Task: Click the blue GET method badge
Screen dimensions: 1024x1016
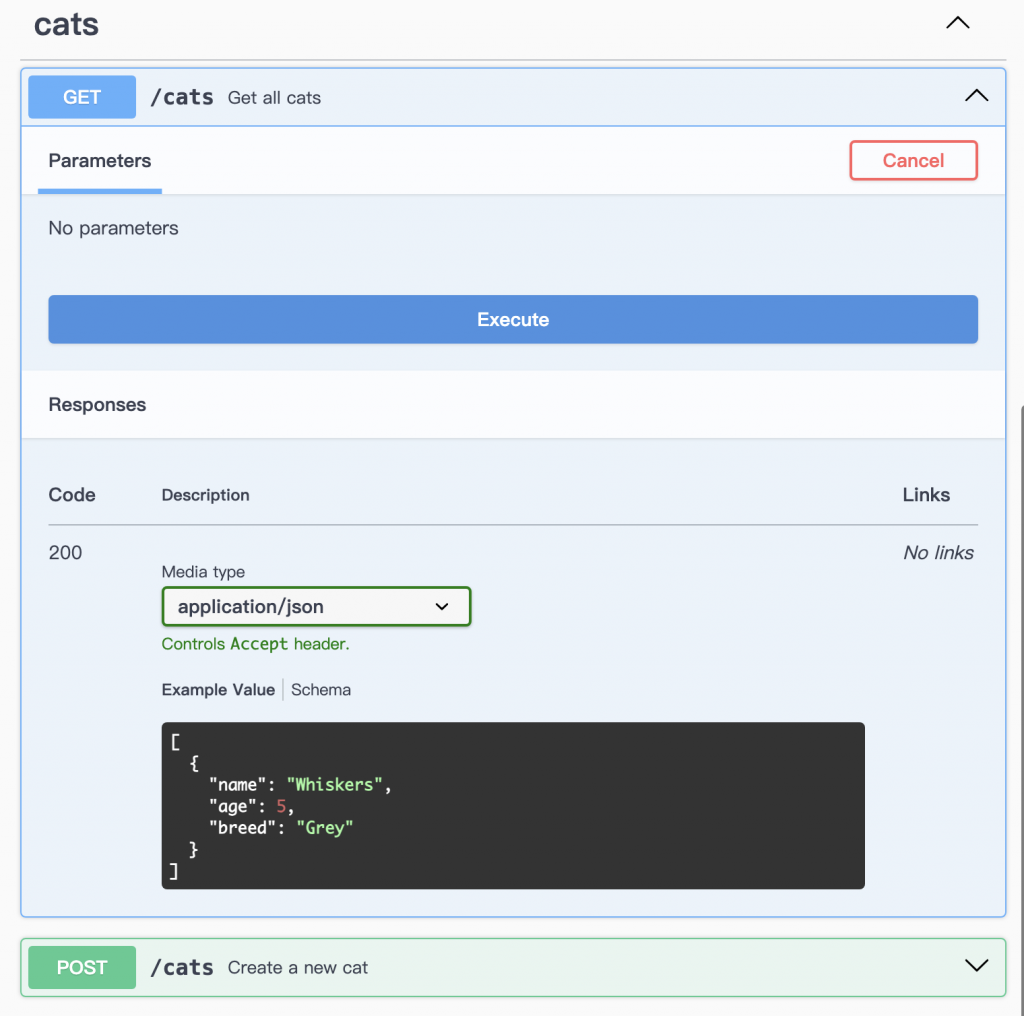Action: pos(82,97)
